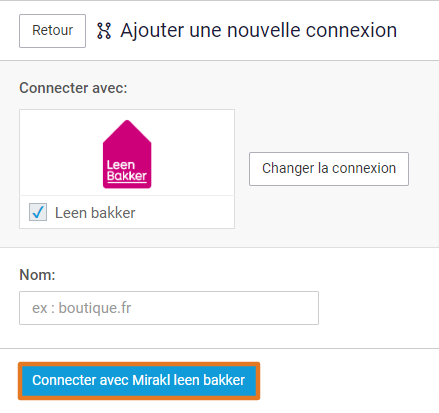Open Changer la connexion
This screenshot has width=439, height=413.
pos(329,169)
